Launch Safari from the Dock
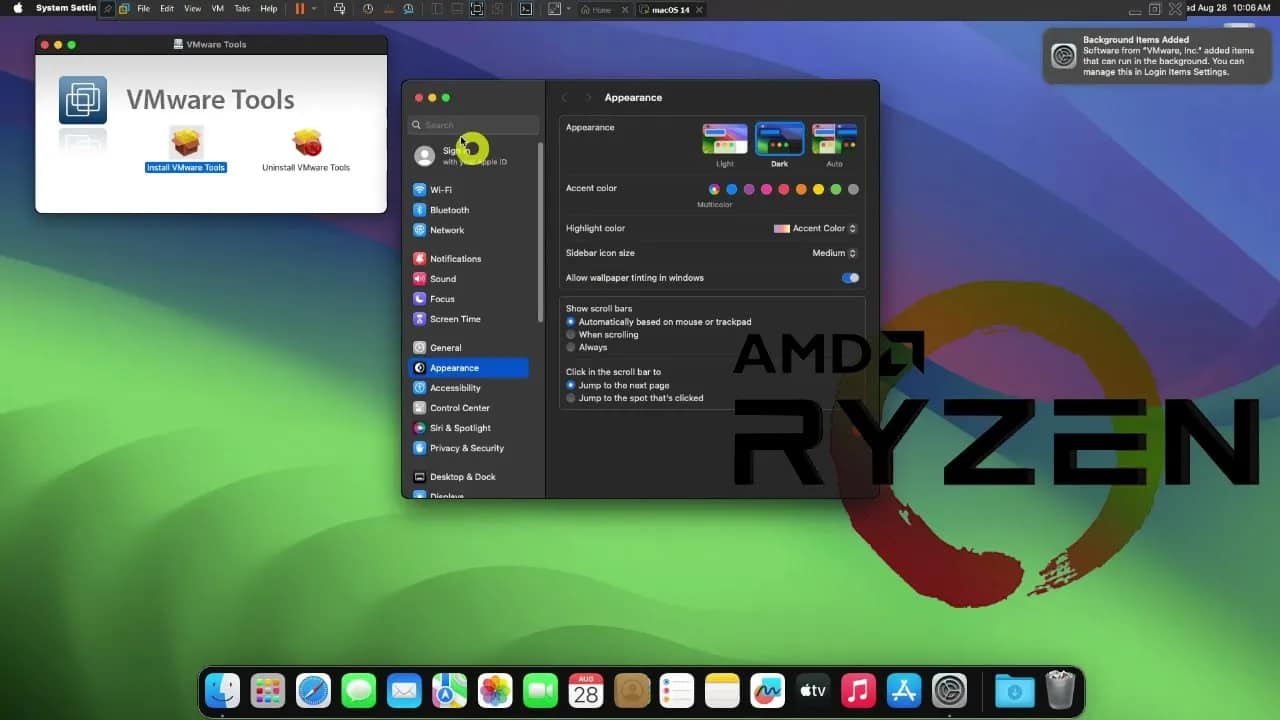Viewport: 1280px width, 720px height. (x=313, y=690)
